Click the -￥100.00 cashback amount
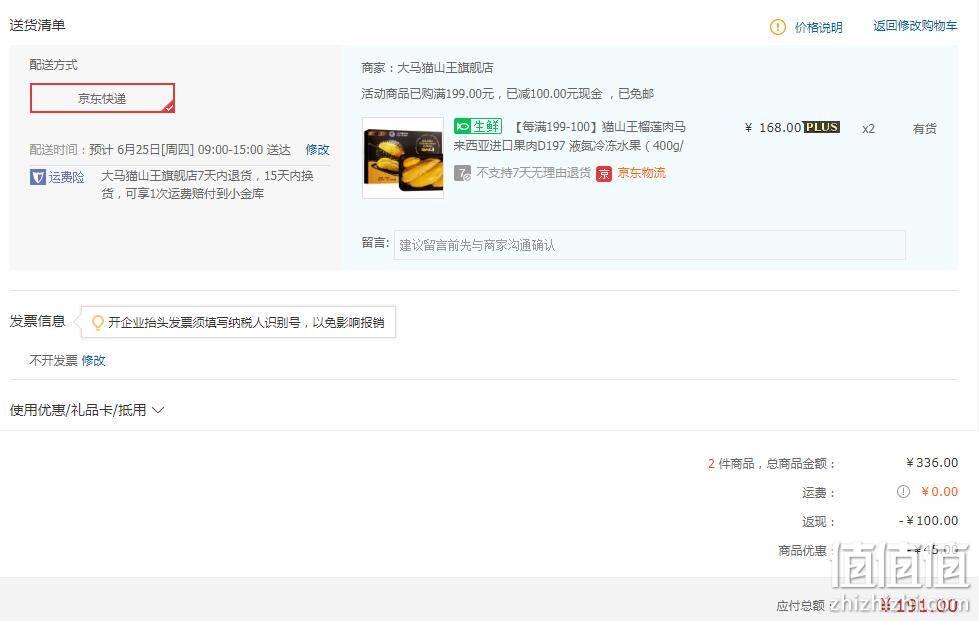979x621 pixels. click(x=928, y=521)
